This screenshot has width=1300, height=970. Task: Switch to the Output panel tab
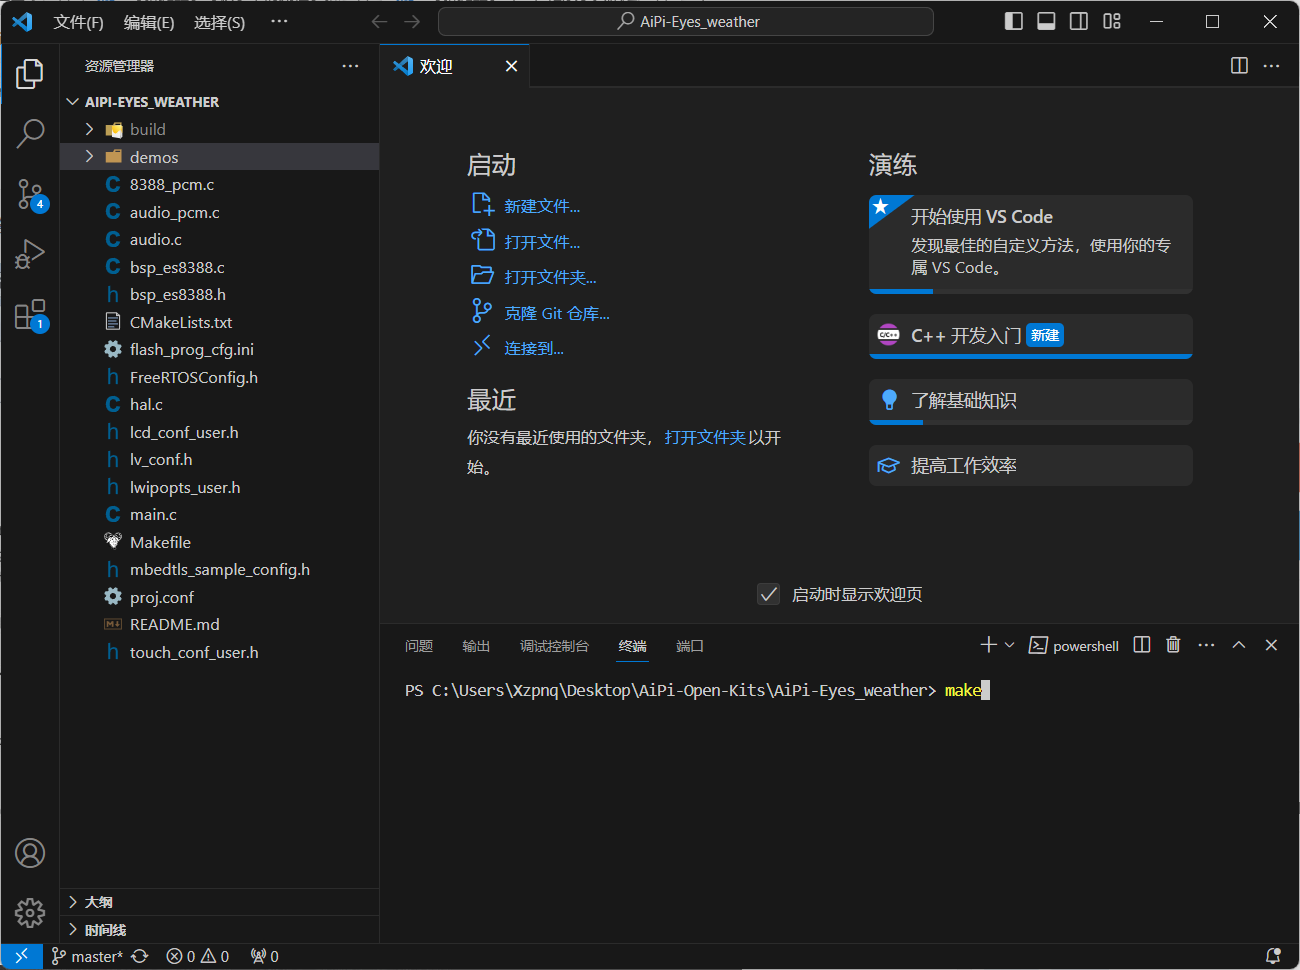476,646
